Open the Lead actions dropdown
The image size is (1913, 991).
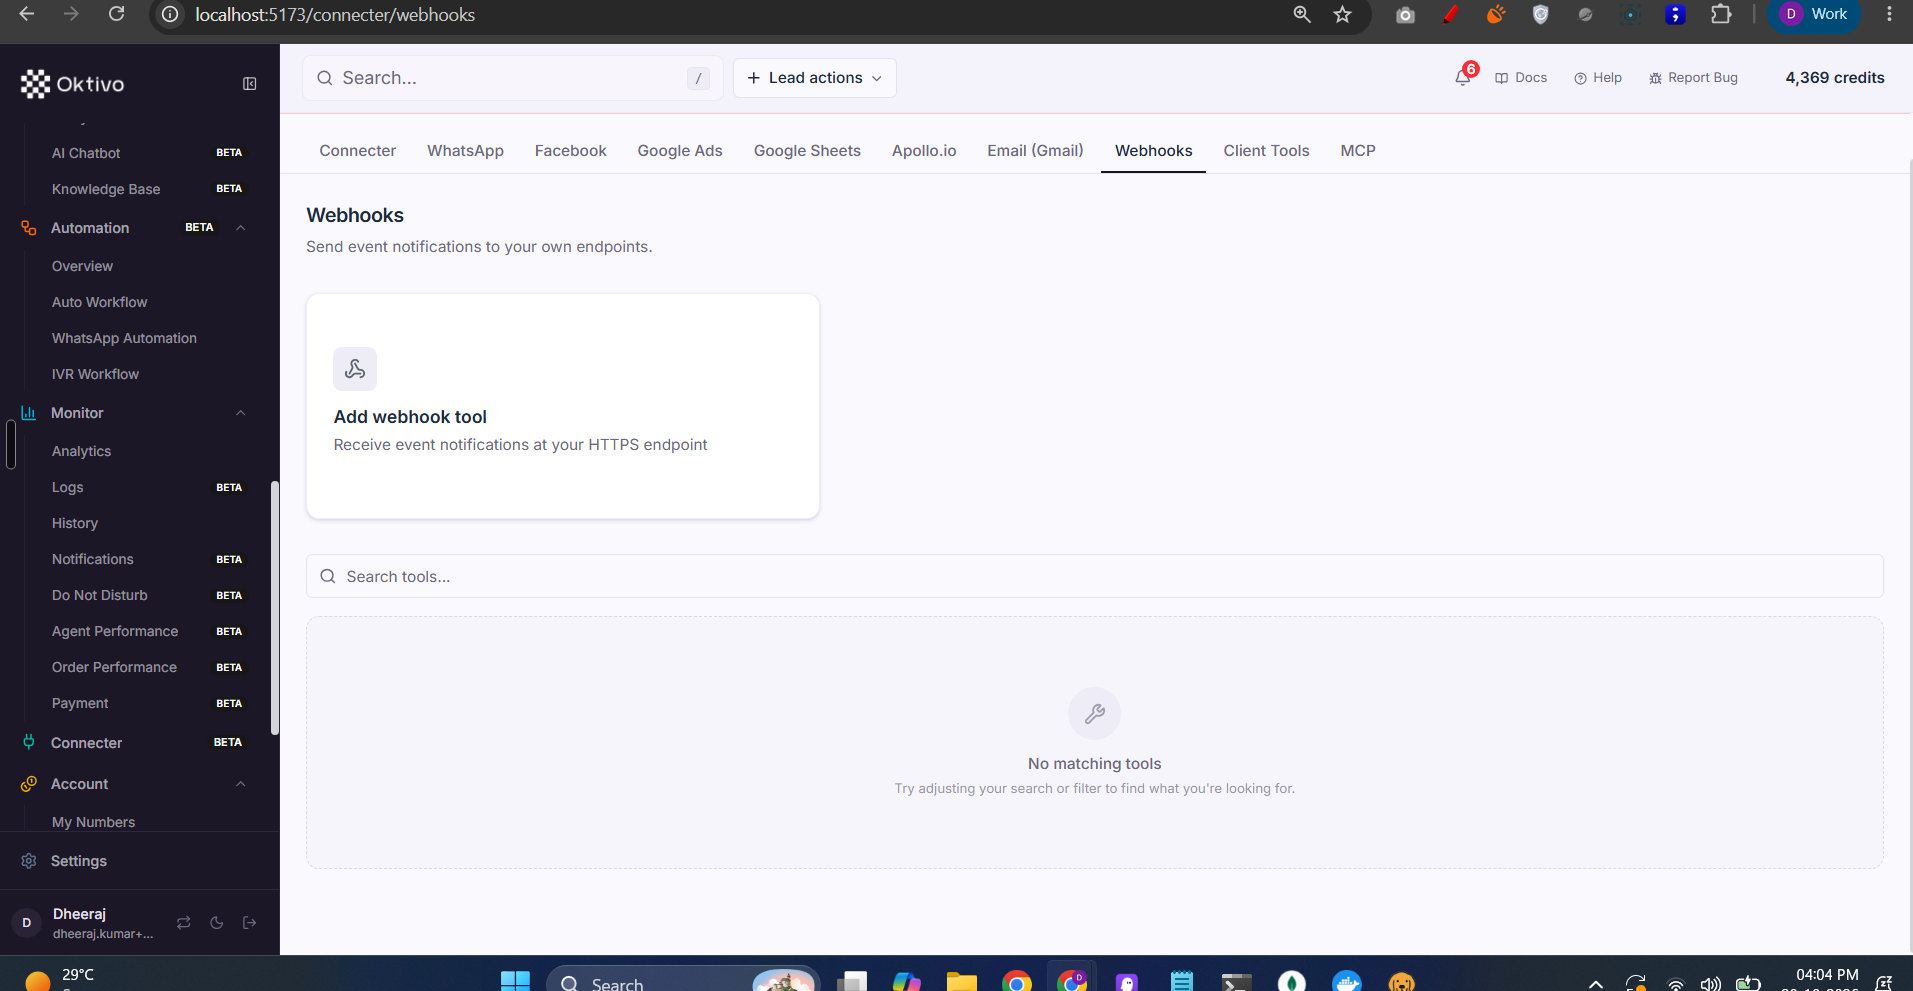(x=815, y=78)
